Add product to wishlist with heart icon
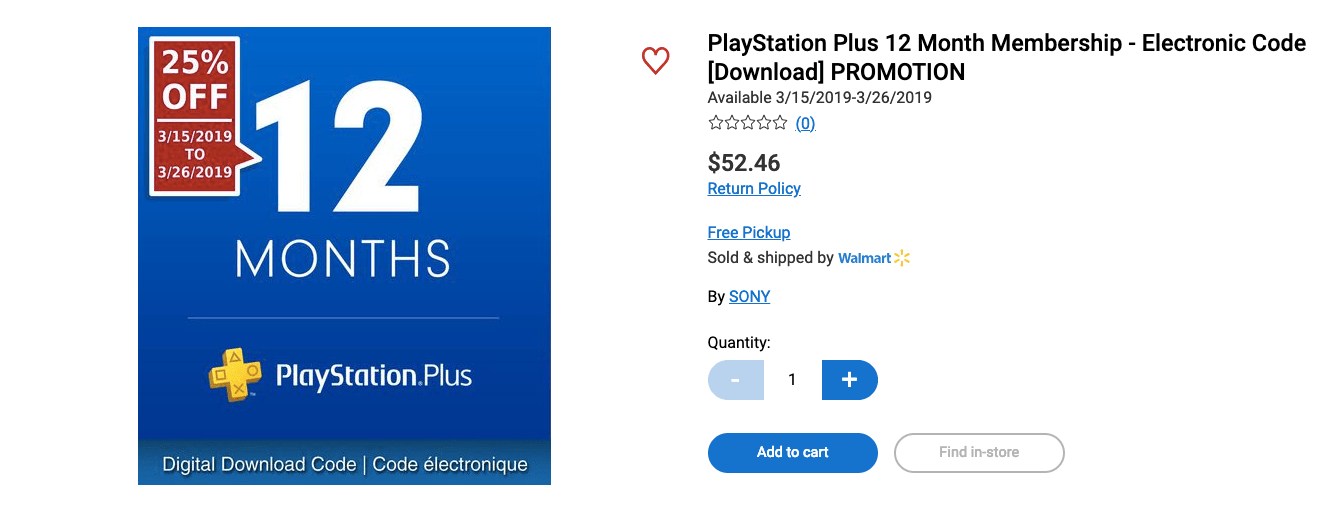 (x=655, y=61)
